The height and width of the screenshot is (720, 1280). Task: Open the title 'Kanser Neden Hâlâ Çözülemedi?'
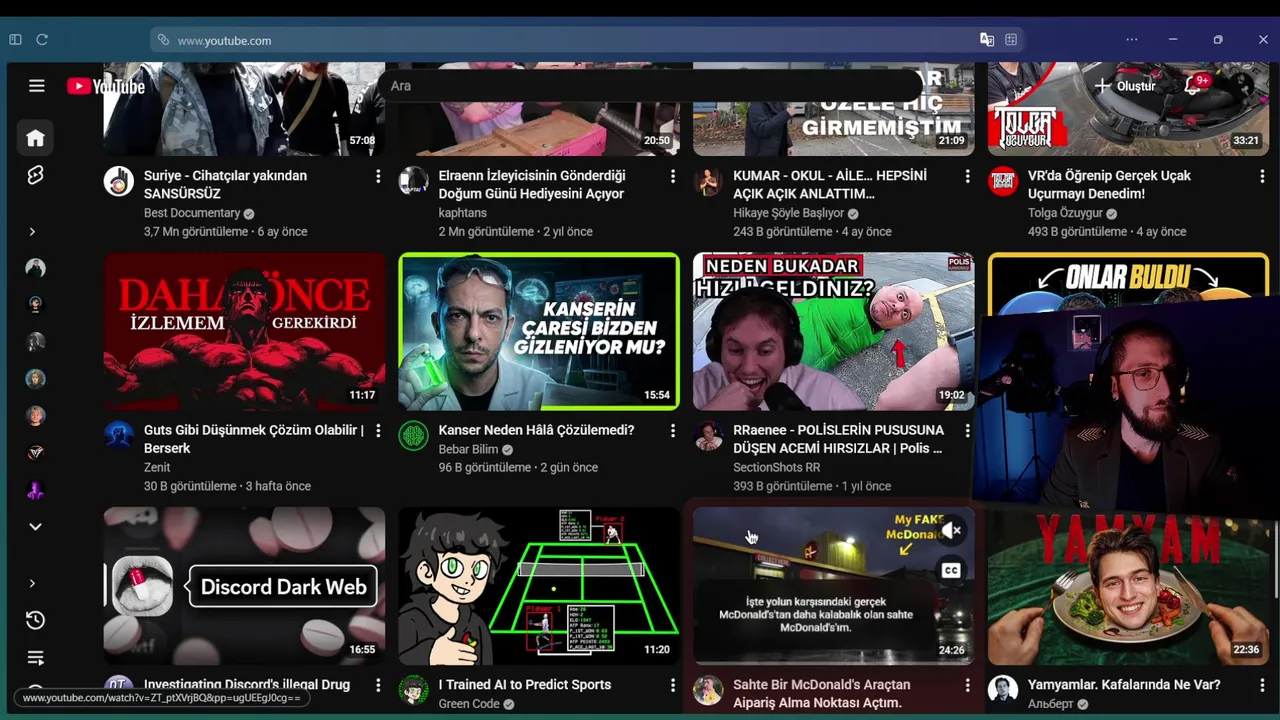click(x=536, y=430)
